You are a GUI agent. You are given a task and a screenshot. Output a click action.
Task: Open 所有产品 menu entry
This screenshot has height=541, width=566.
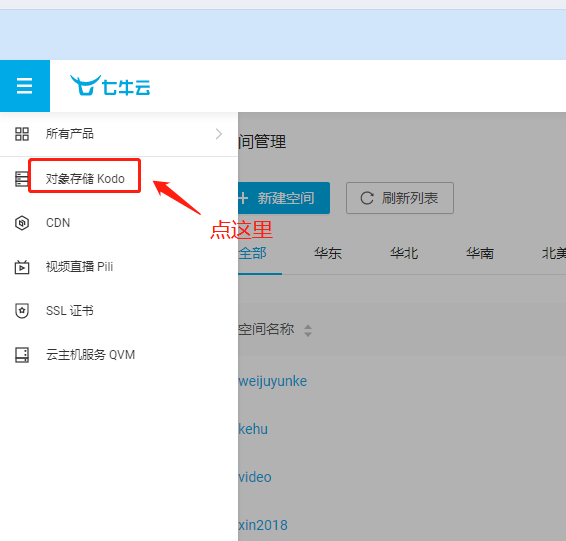[x=119, y=134]
